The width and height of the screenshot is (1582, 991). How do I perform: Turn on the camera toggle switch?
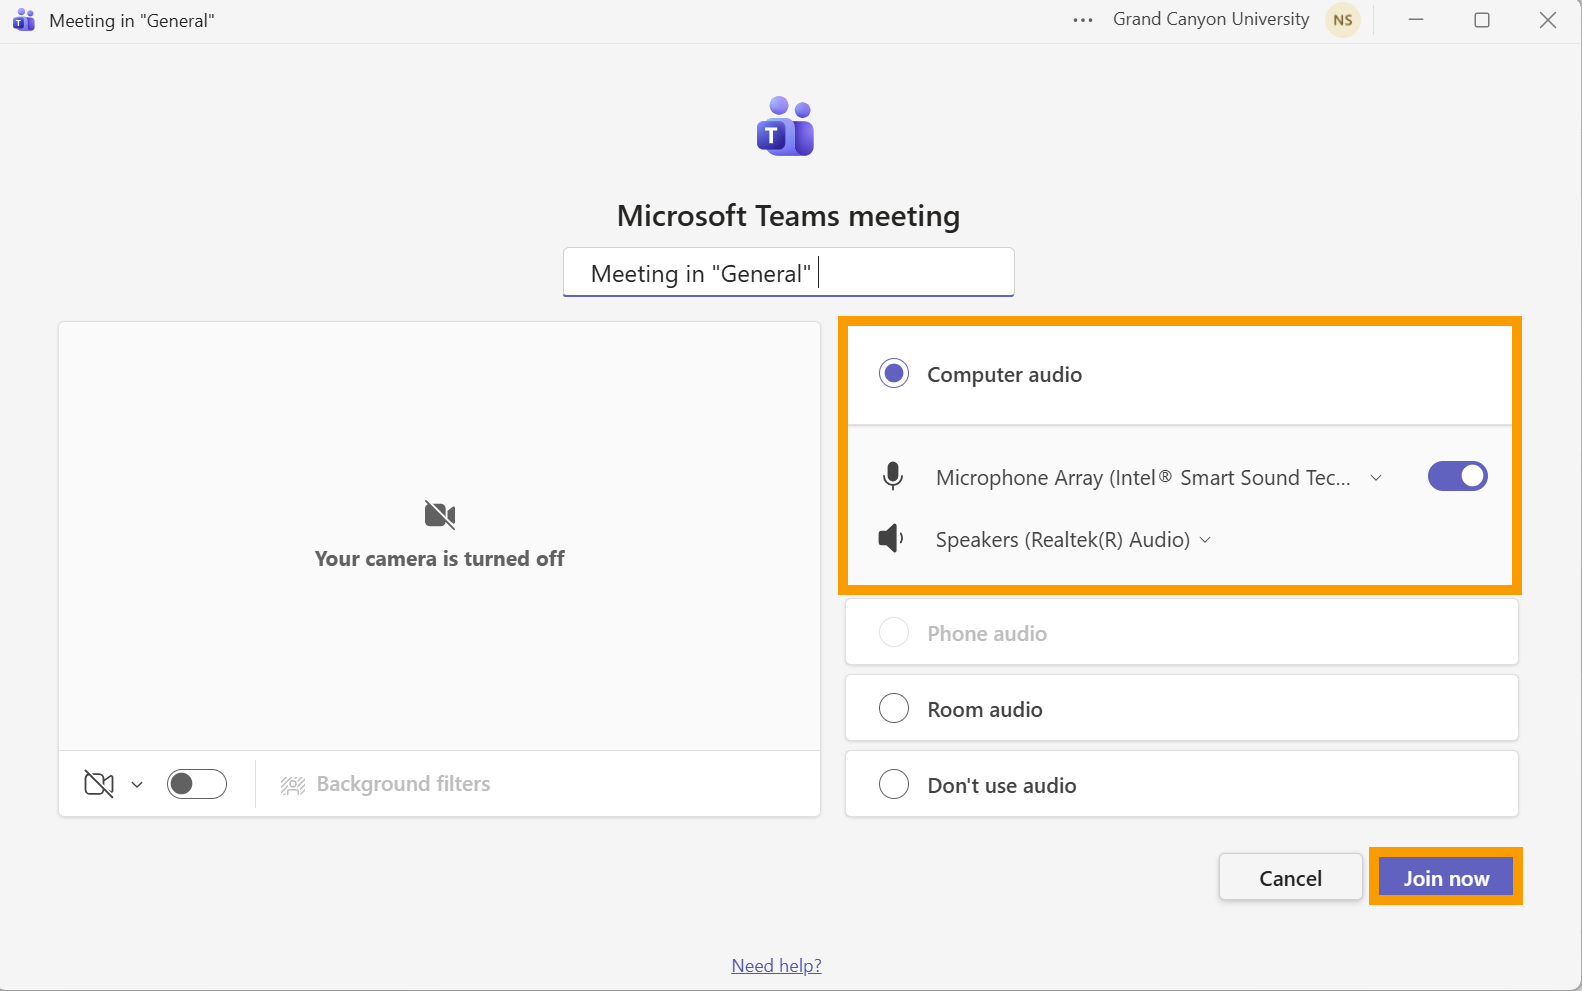(197, 784)
